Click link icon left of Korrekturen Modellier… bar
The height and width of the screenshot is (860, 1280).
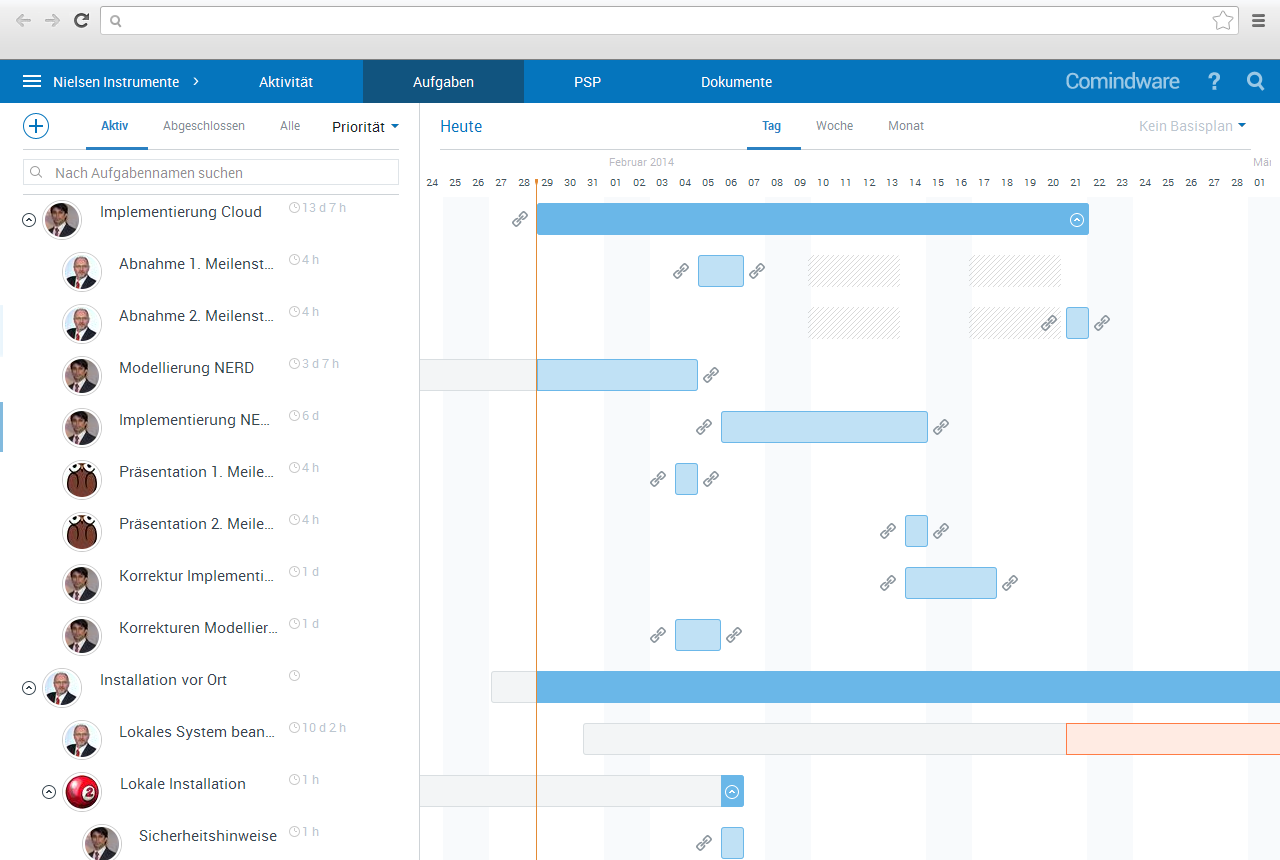coord(658,635)
